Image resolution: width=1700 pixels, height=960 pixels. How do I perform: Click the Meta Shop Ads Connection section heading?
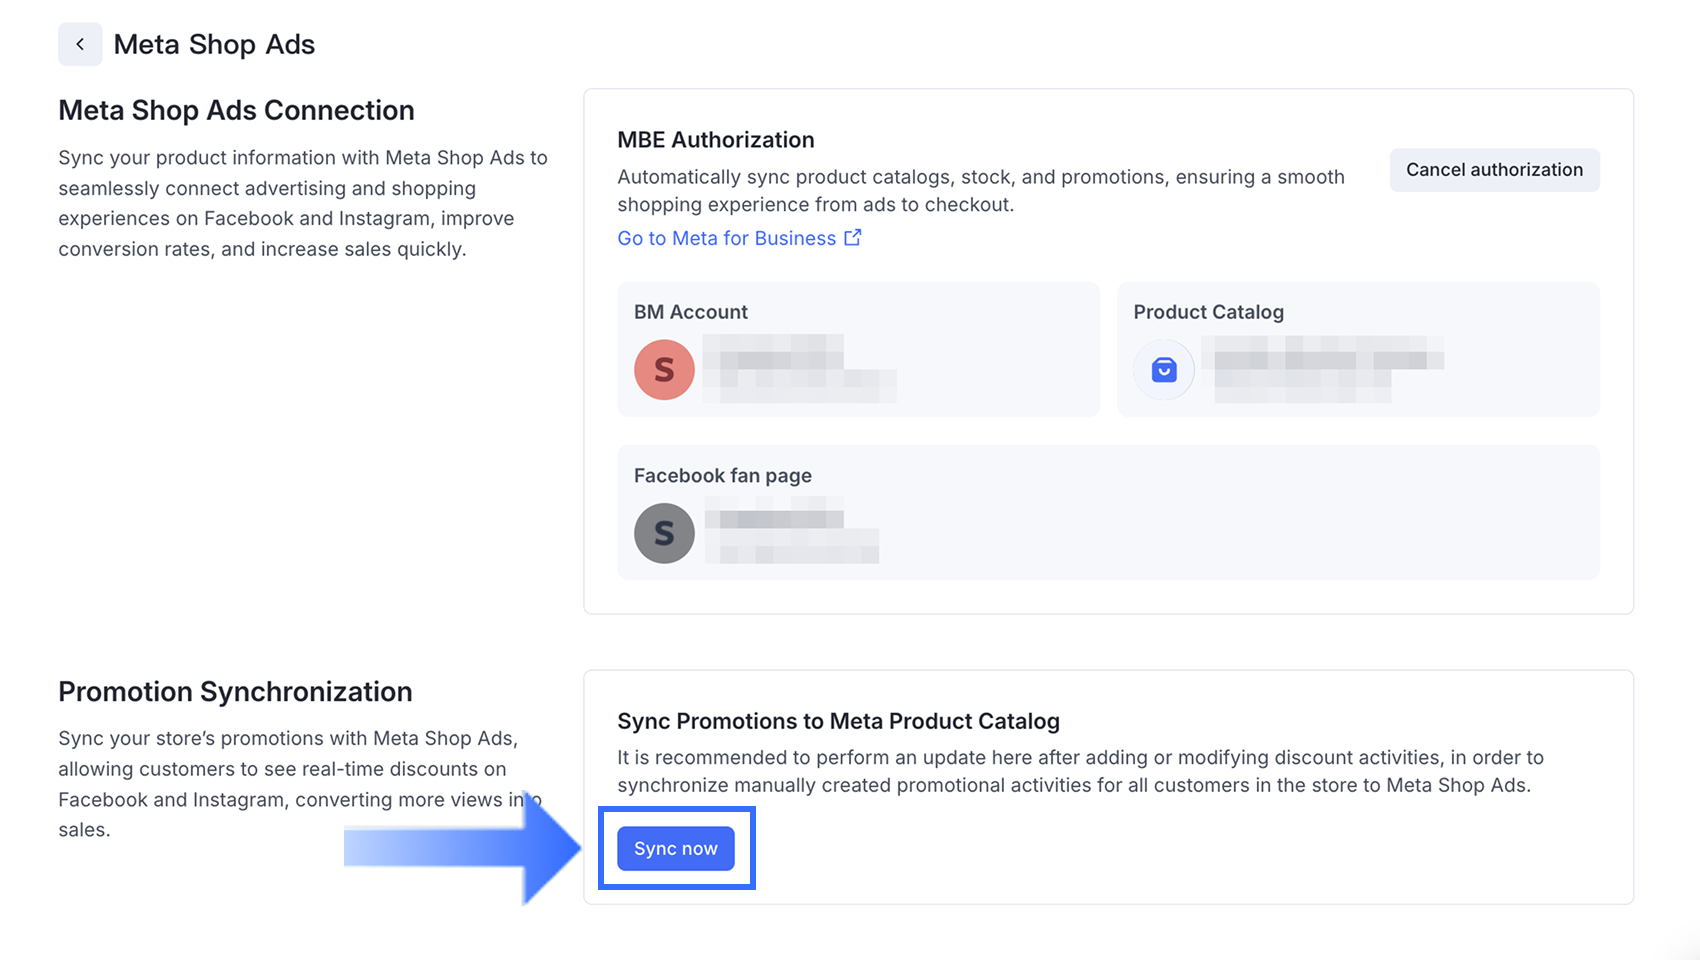(x=236, y=110)
